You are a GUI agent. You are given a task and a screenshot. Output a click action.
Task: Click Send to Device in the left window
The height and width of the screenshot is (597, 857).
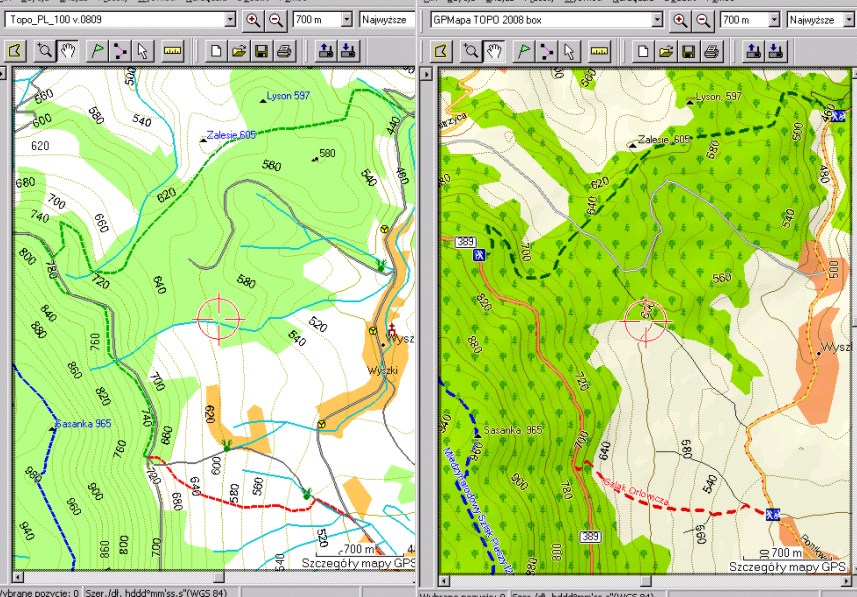324,51
